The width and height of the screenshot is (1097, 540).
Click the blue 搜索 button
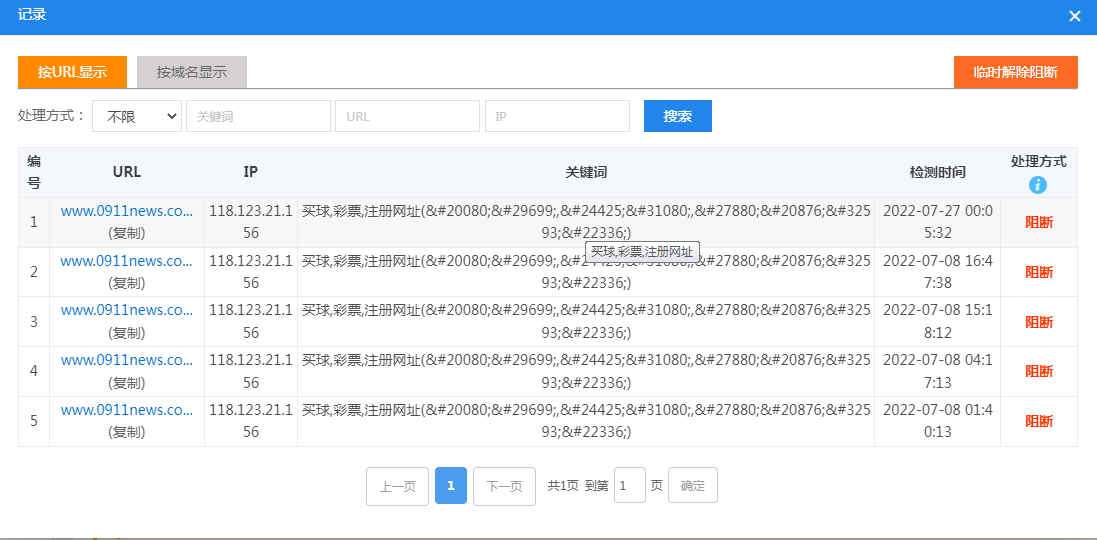(677, 116)
